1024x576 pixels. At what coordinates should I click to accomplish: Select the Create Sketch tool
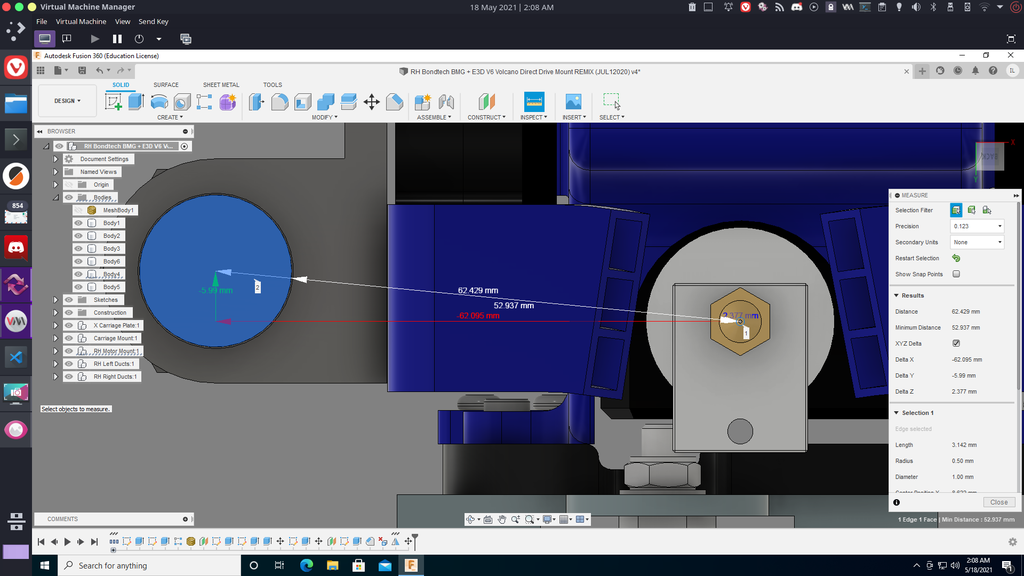(113, 102)
